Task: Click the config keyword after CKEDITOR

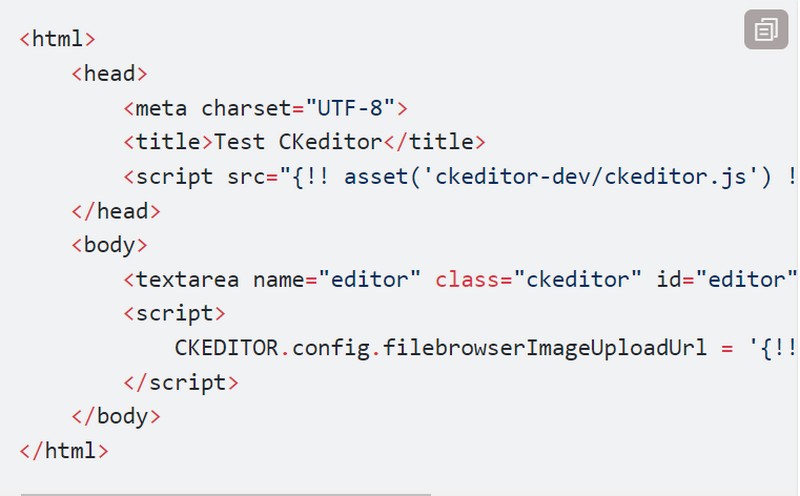Action: pos(331,349)
